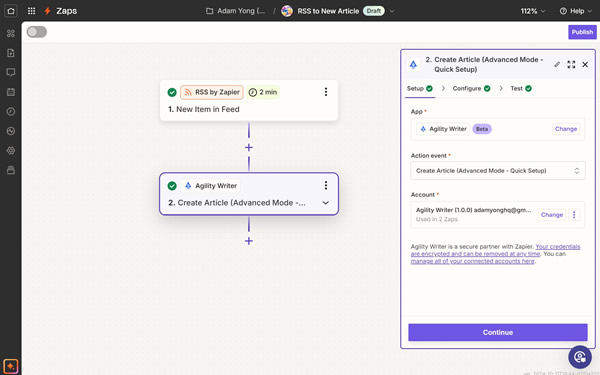Open the Help menu
The image size is (600, 375).
coord(576,11)
